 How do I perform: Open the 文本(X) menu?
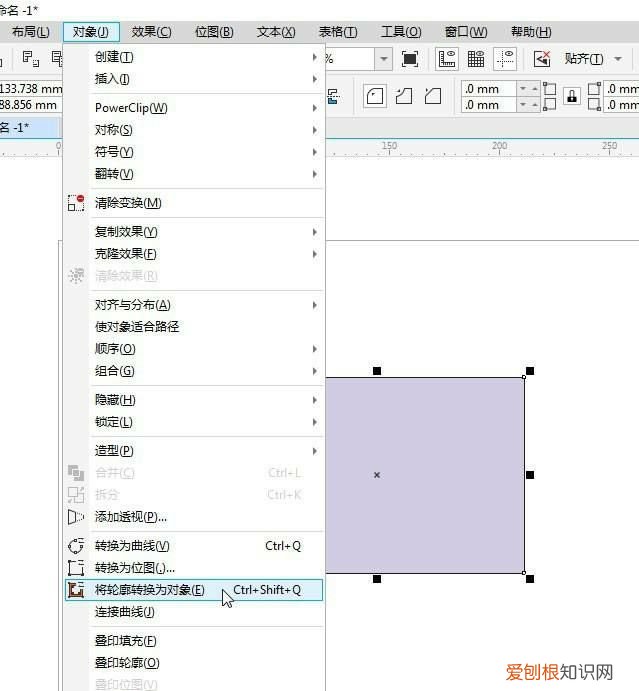276,32
